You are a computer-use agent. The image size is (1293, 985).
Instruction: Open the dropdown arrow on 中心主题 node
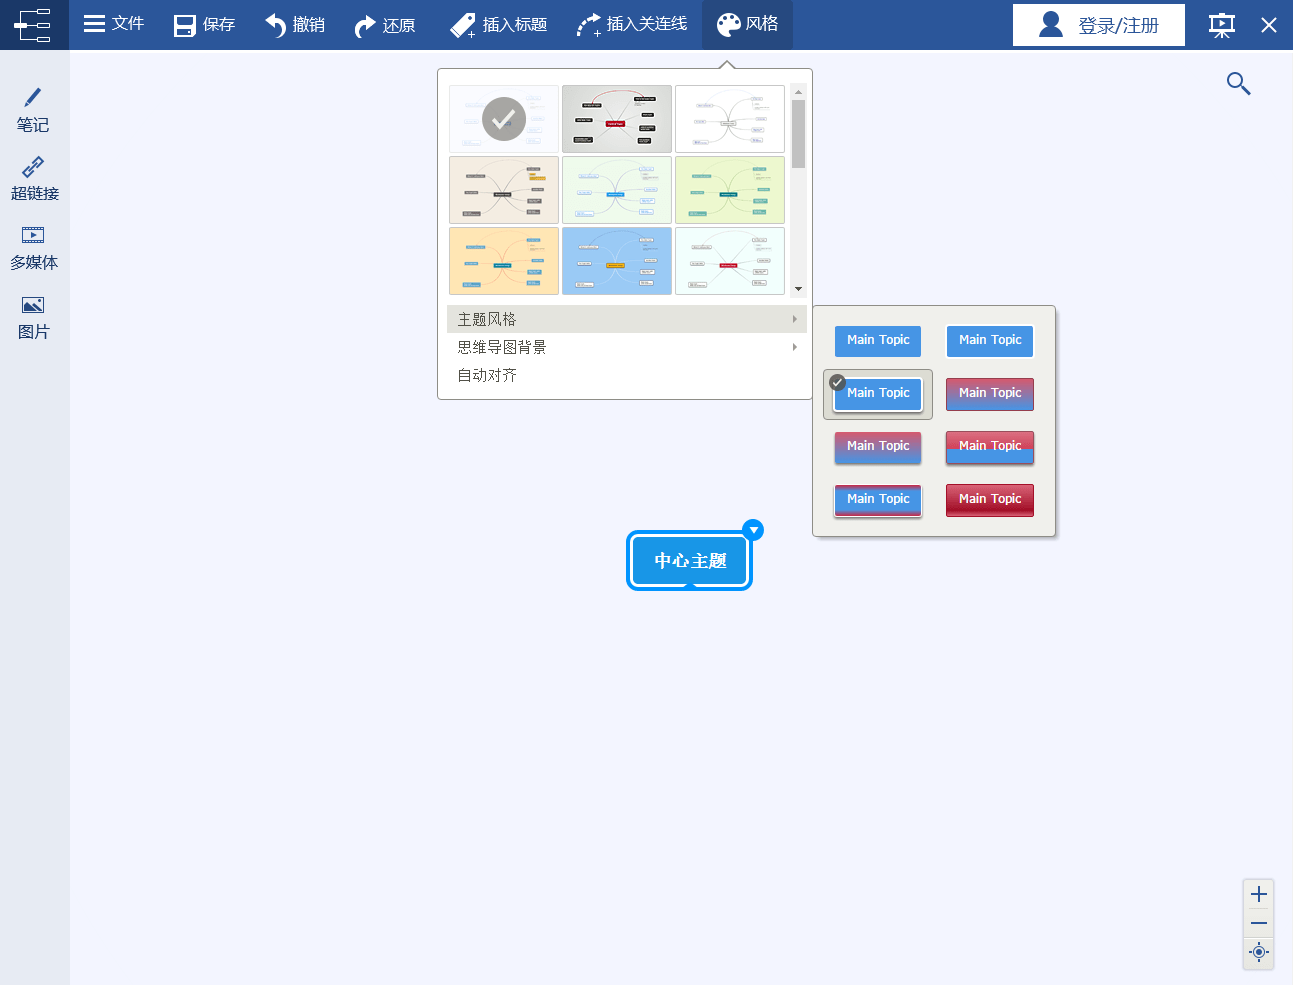pos(754,530)
